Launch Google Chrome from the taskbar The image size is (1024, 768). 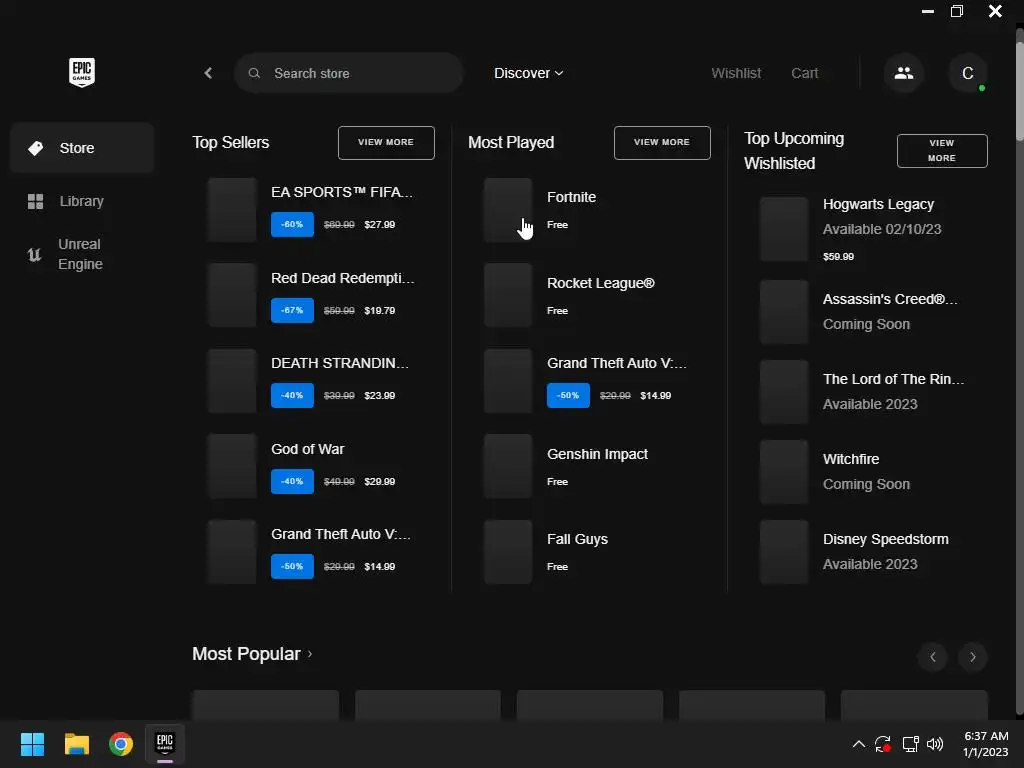[x=121, y=744]
